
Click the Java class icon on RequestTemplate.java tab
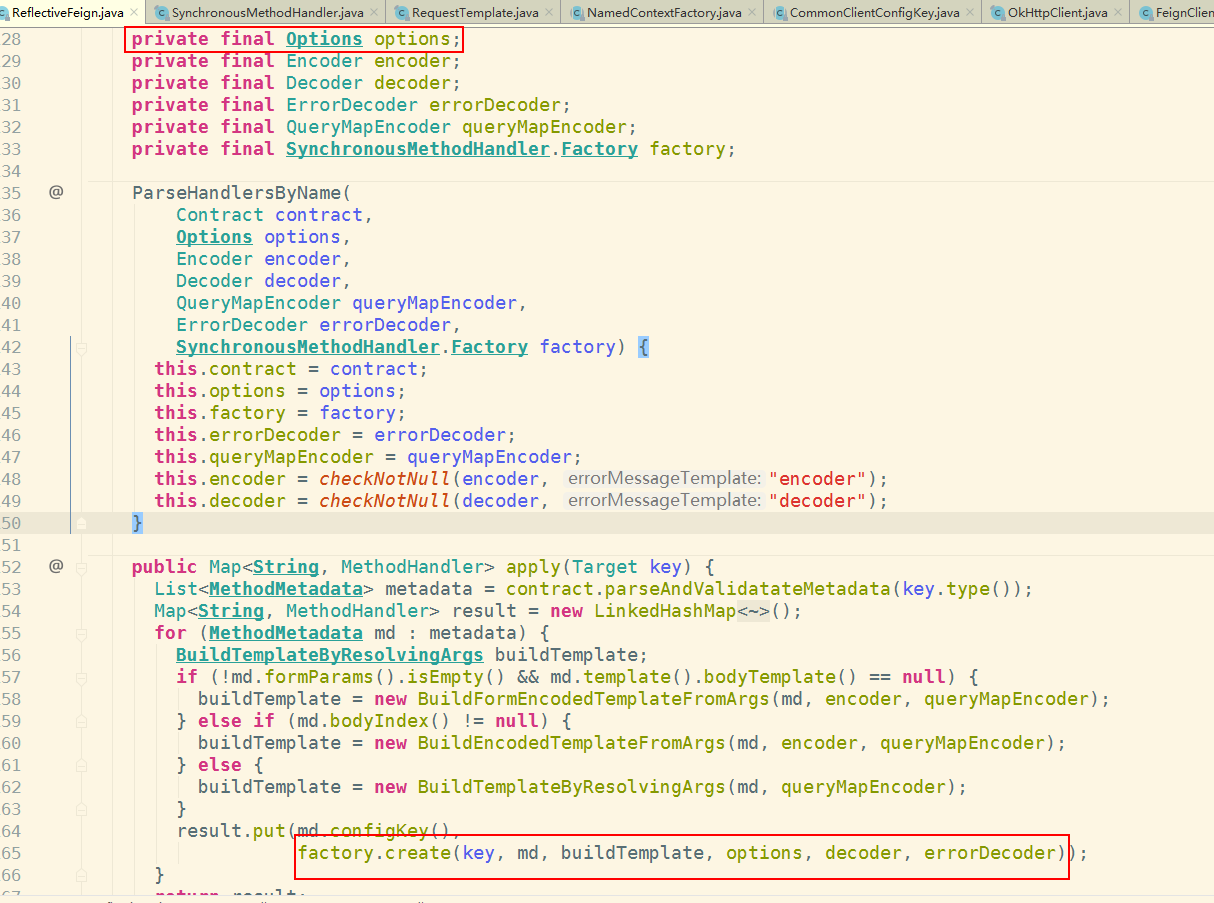click(400, 14)
